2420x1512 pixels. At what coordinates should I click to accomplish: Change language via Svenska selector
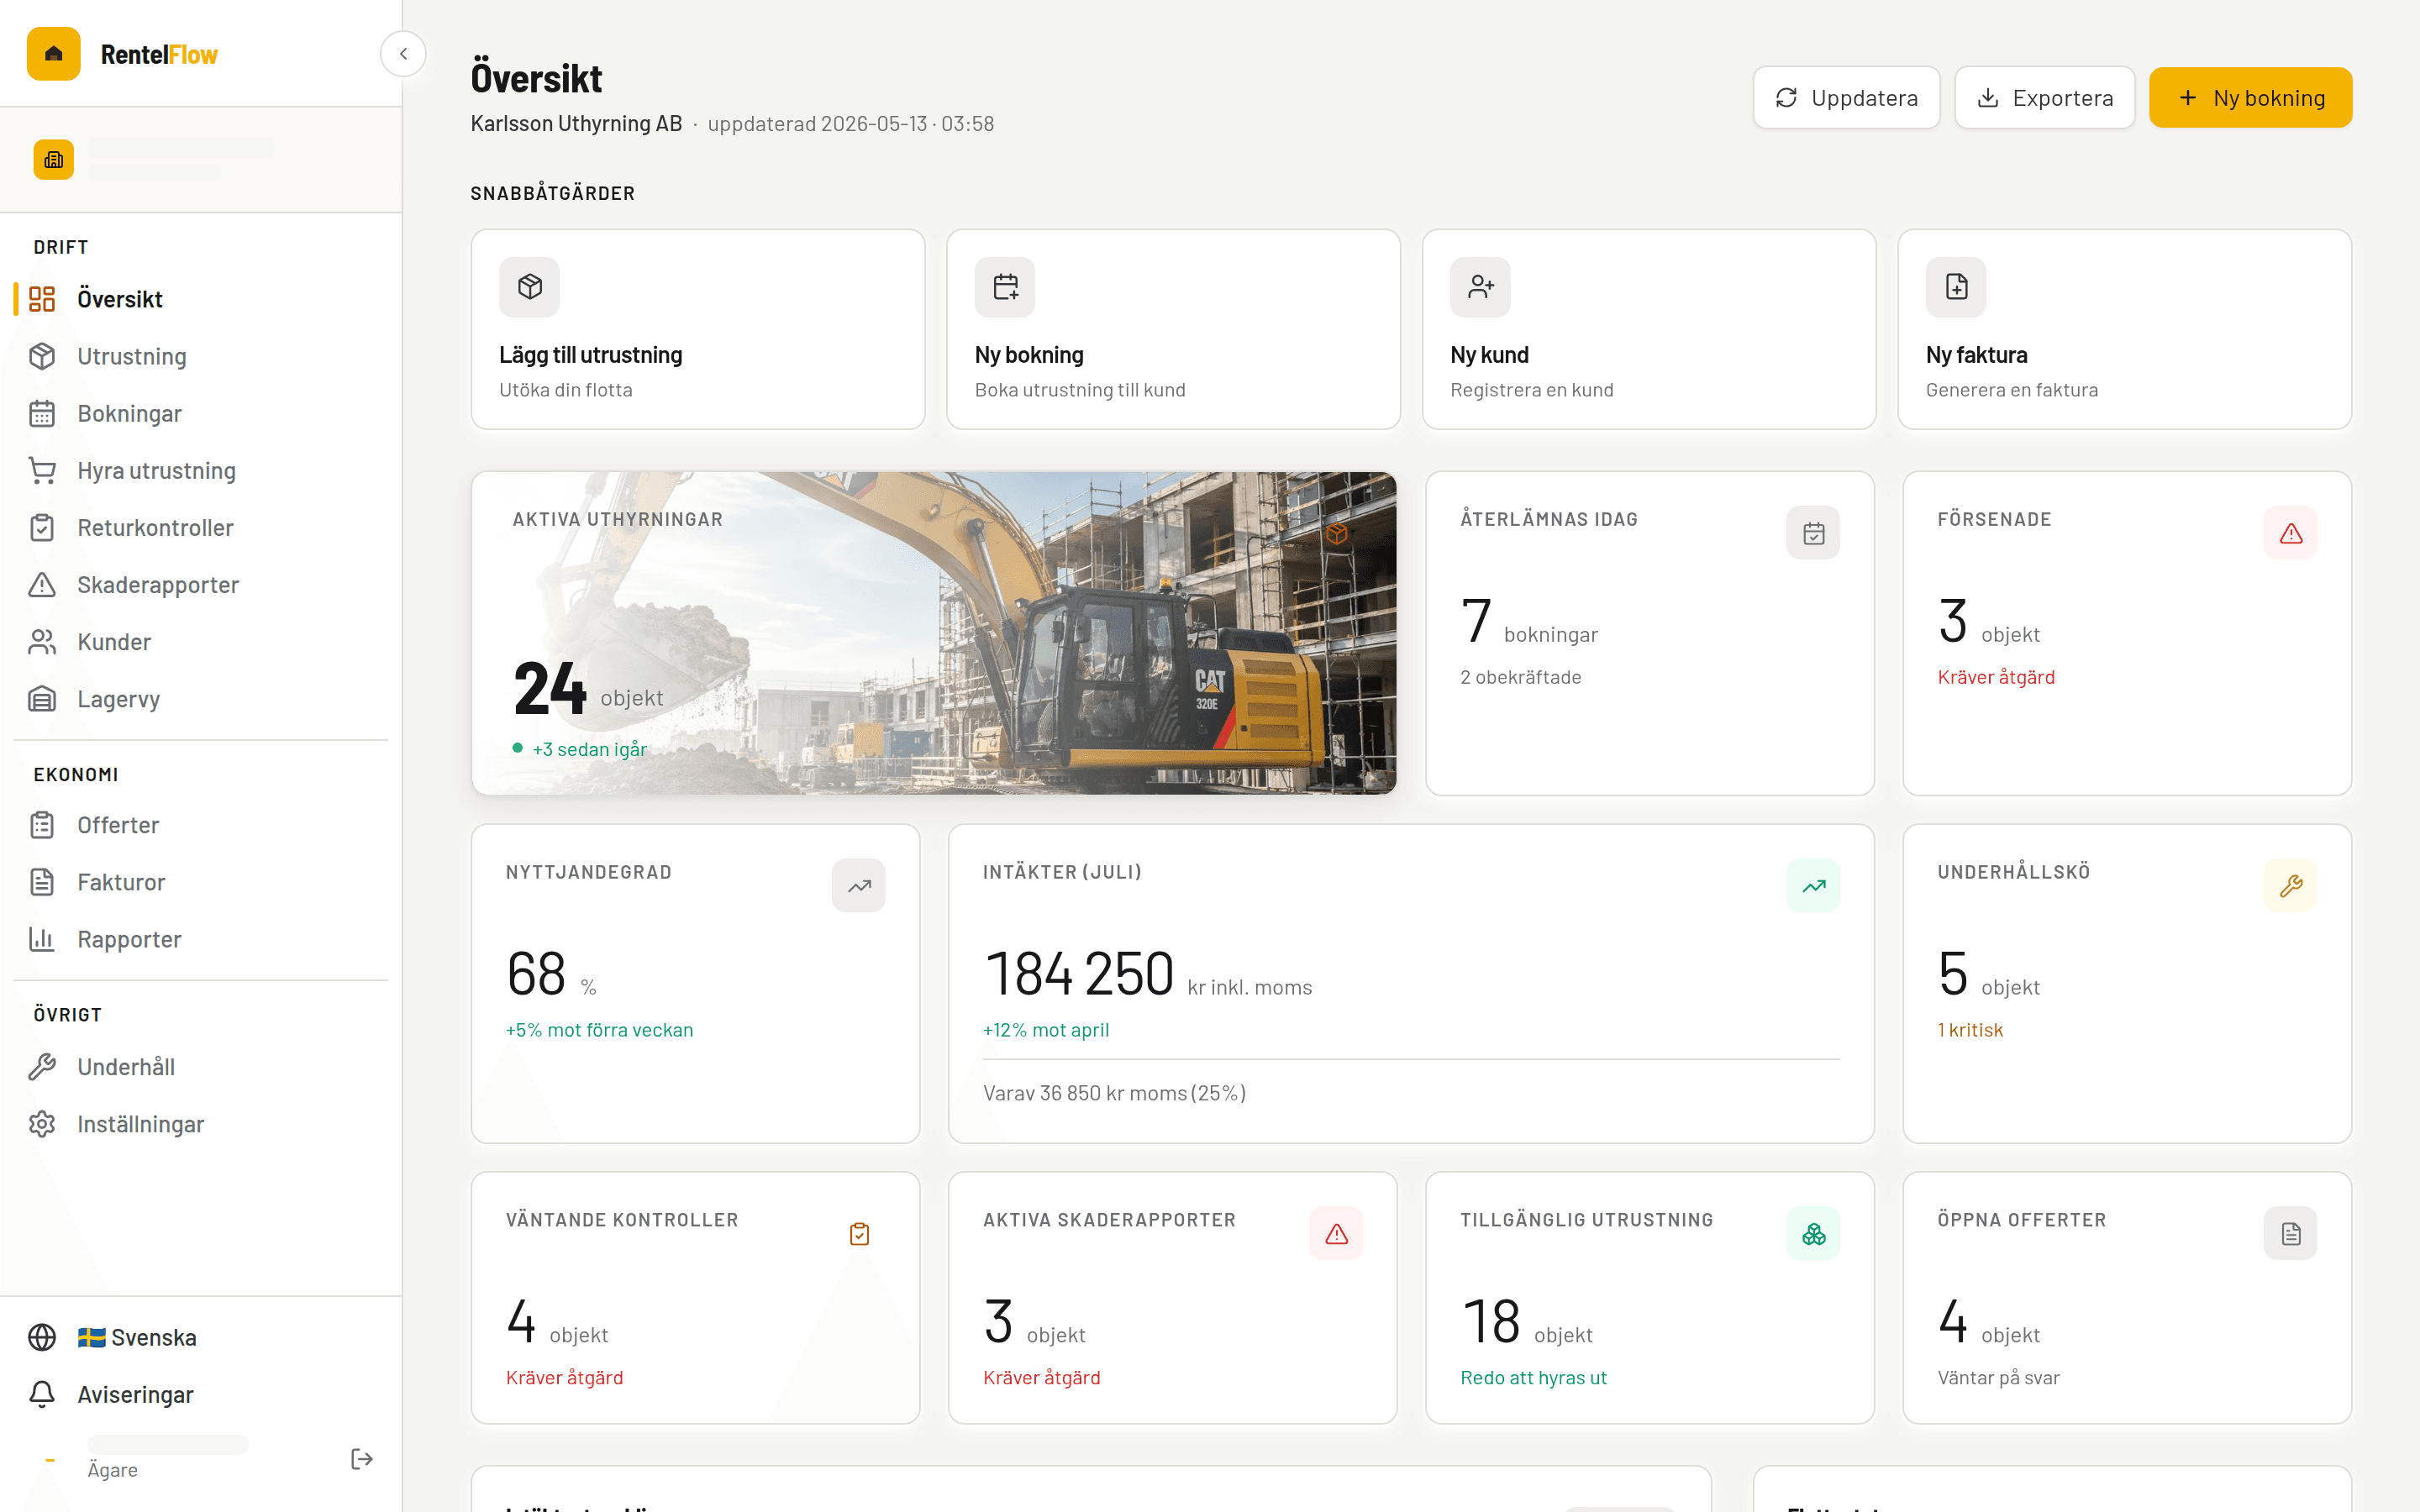pos(201,1337)
